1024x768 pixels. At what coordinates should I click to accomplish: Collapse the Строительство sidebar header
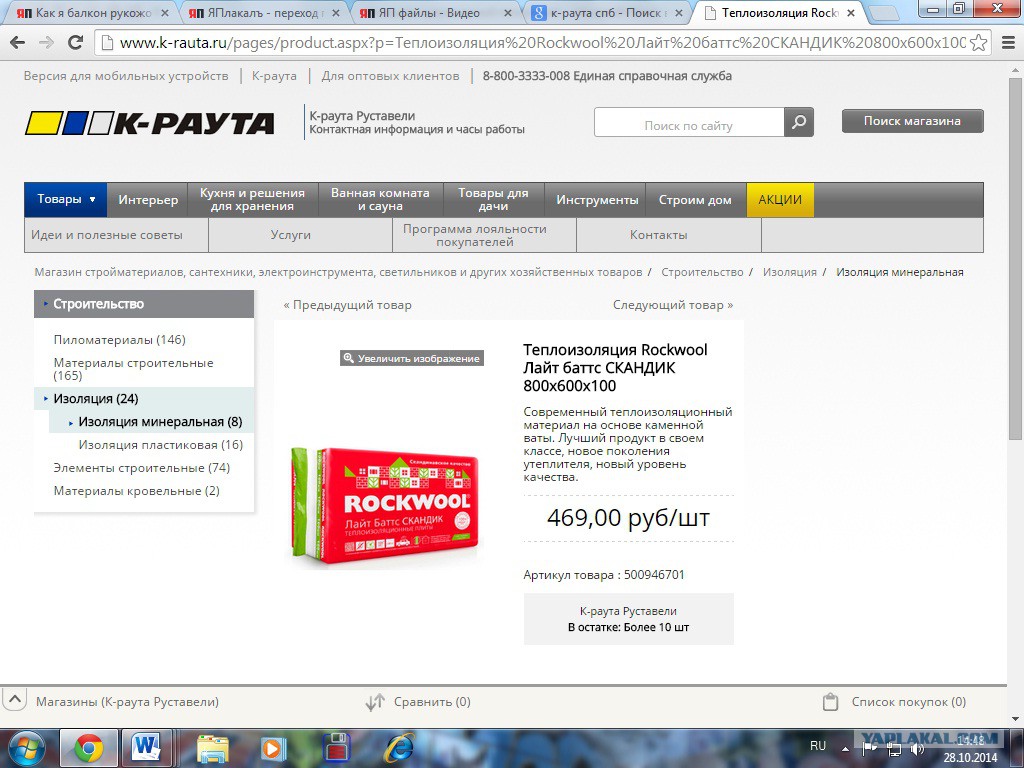144,304
